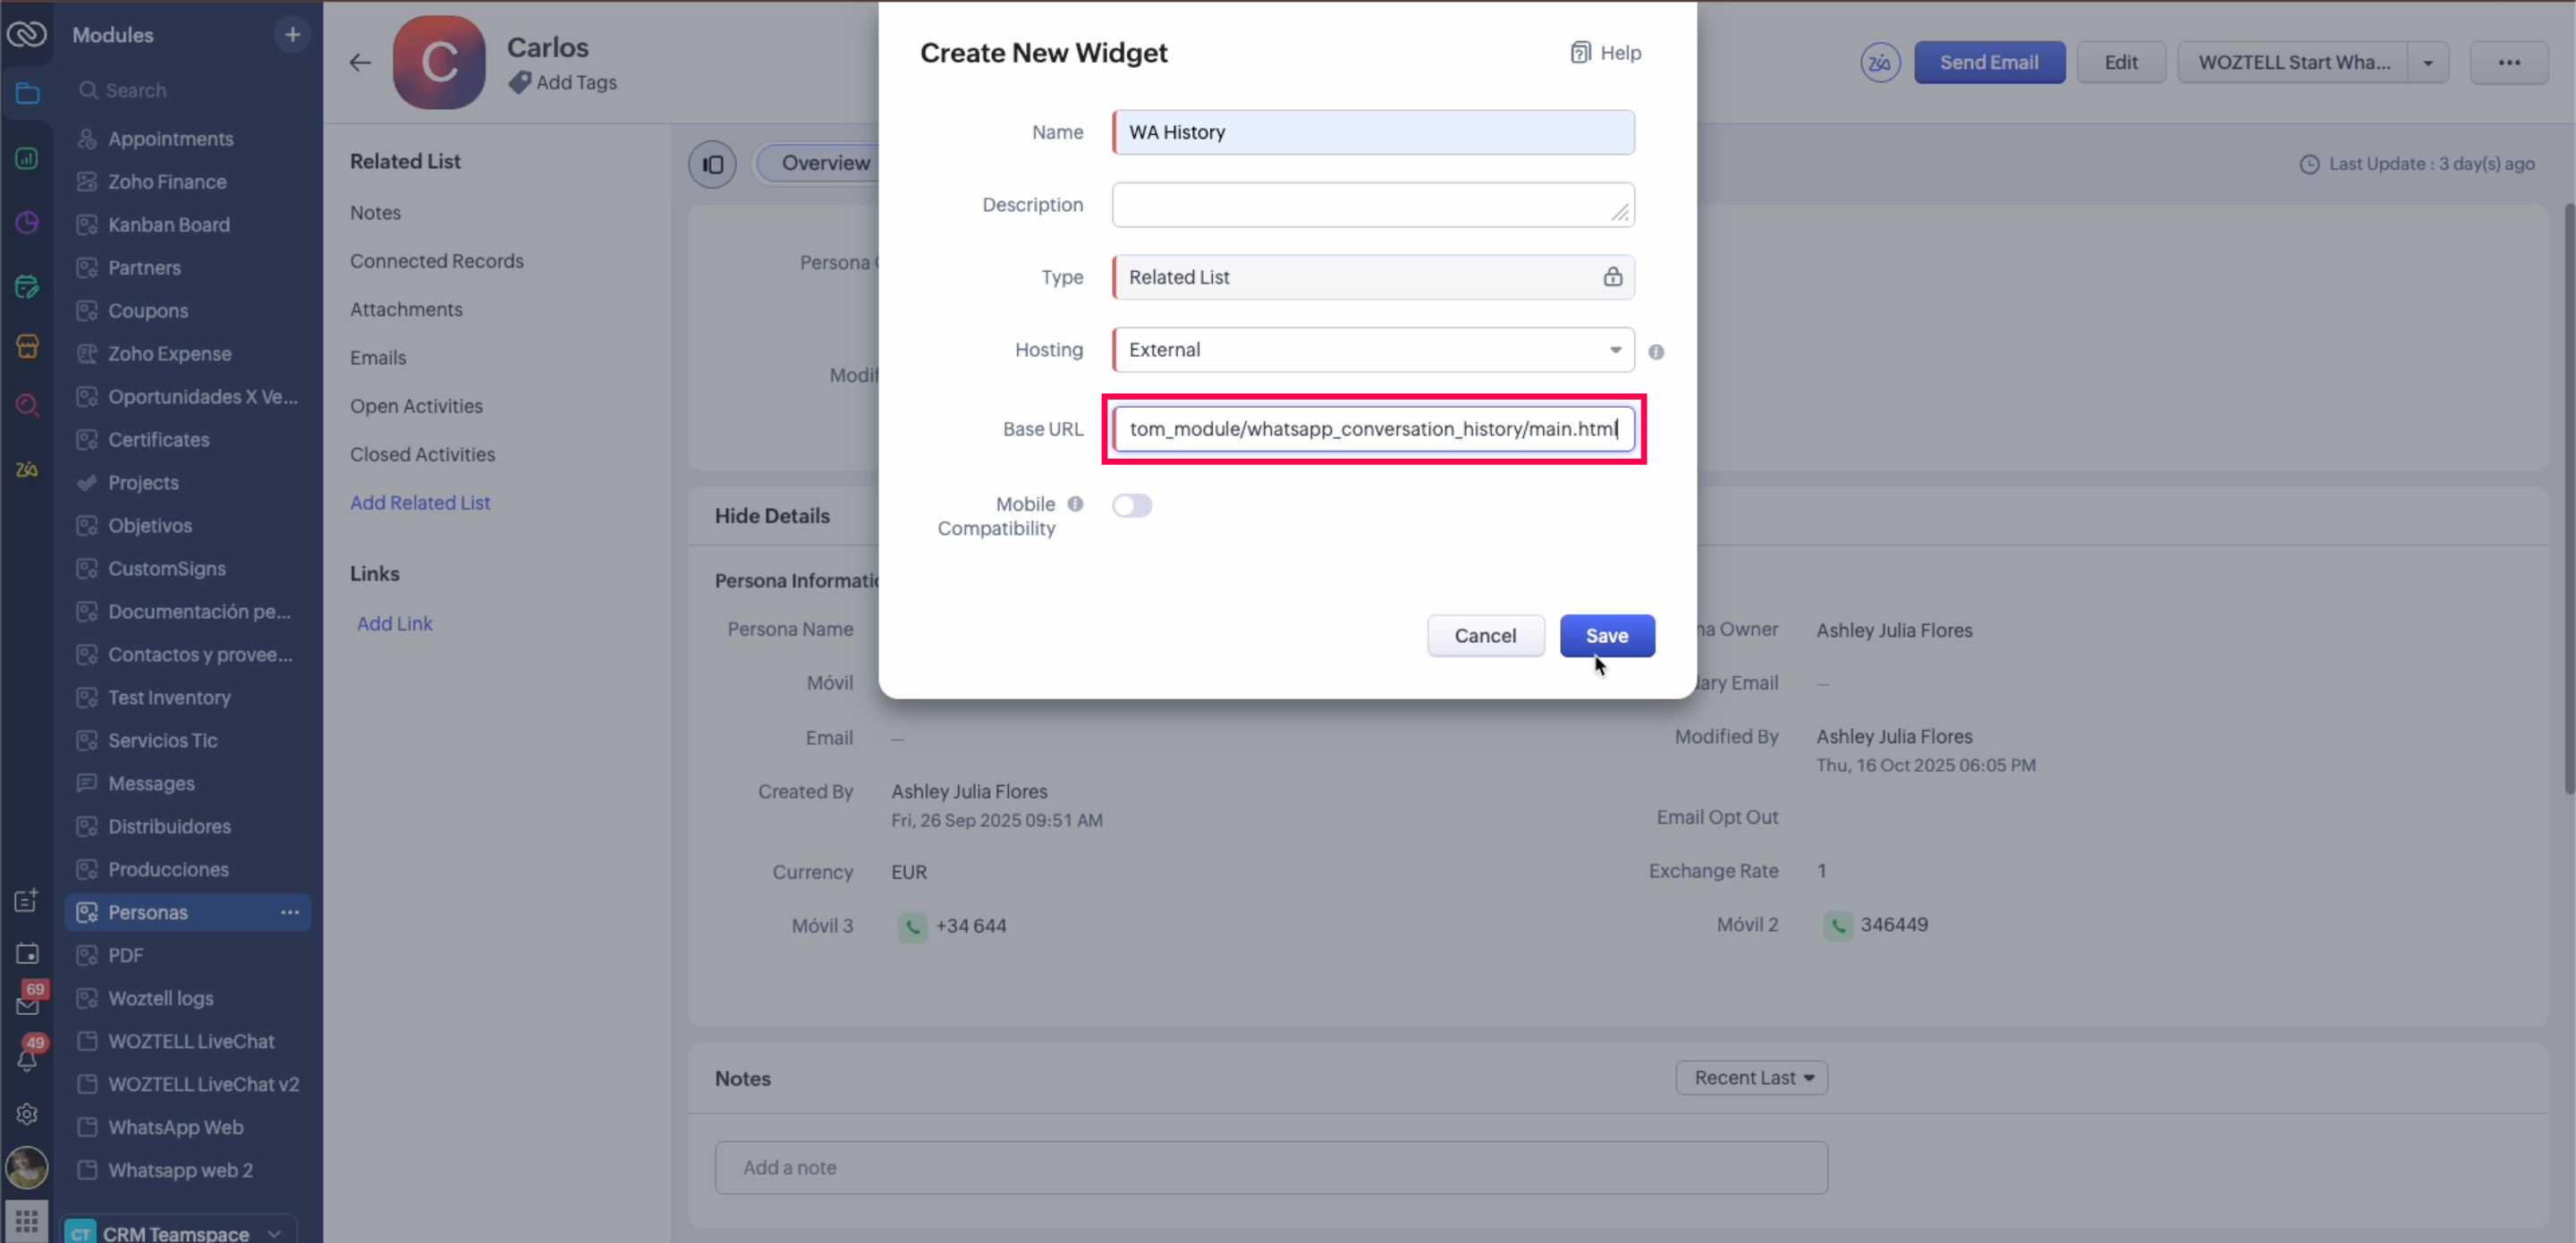Screen dimensions: 2576x1243
Task: Click the Cancel button
Action: pos(1485,636)
